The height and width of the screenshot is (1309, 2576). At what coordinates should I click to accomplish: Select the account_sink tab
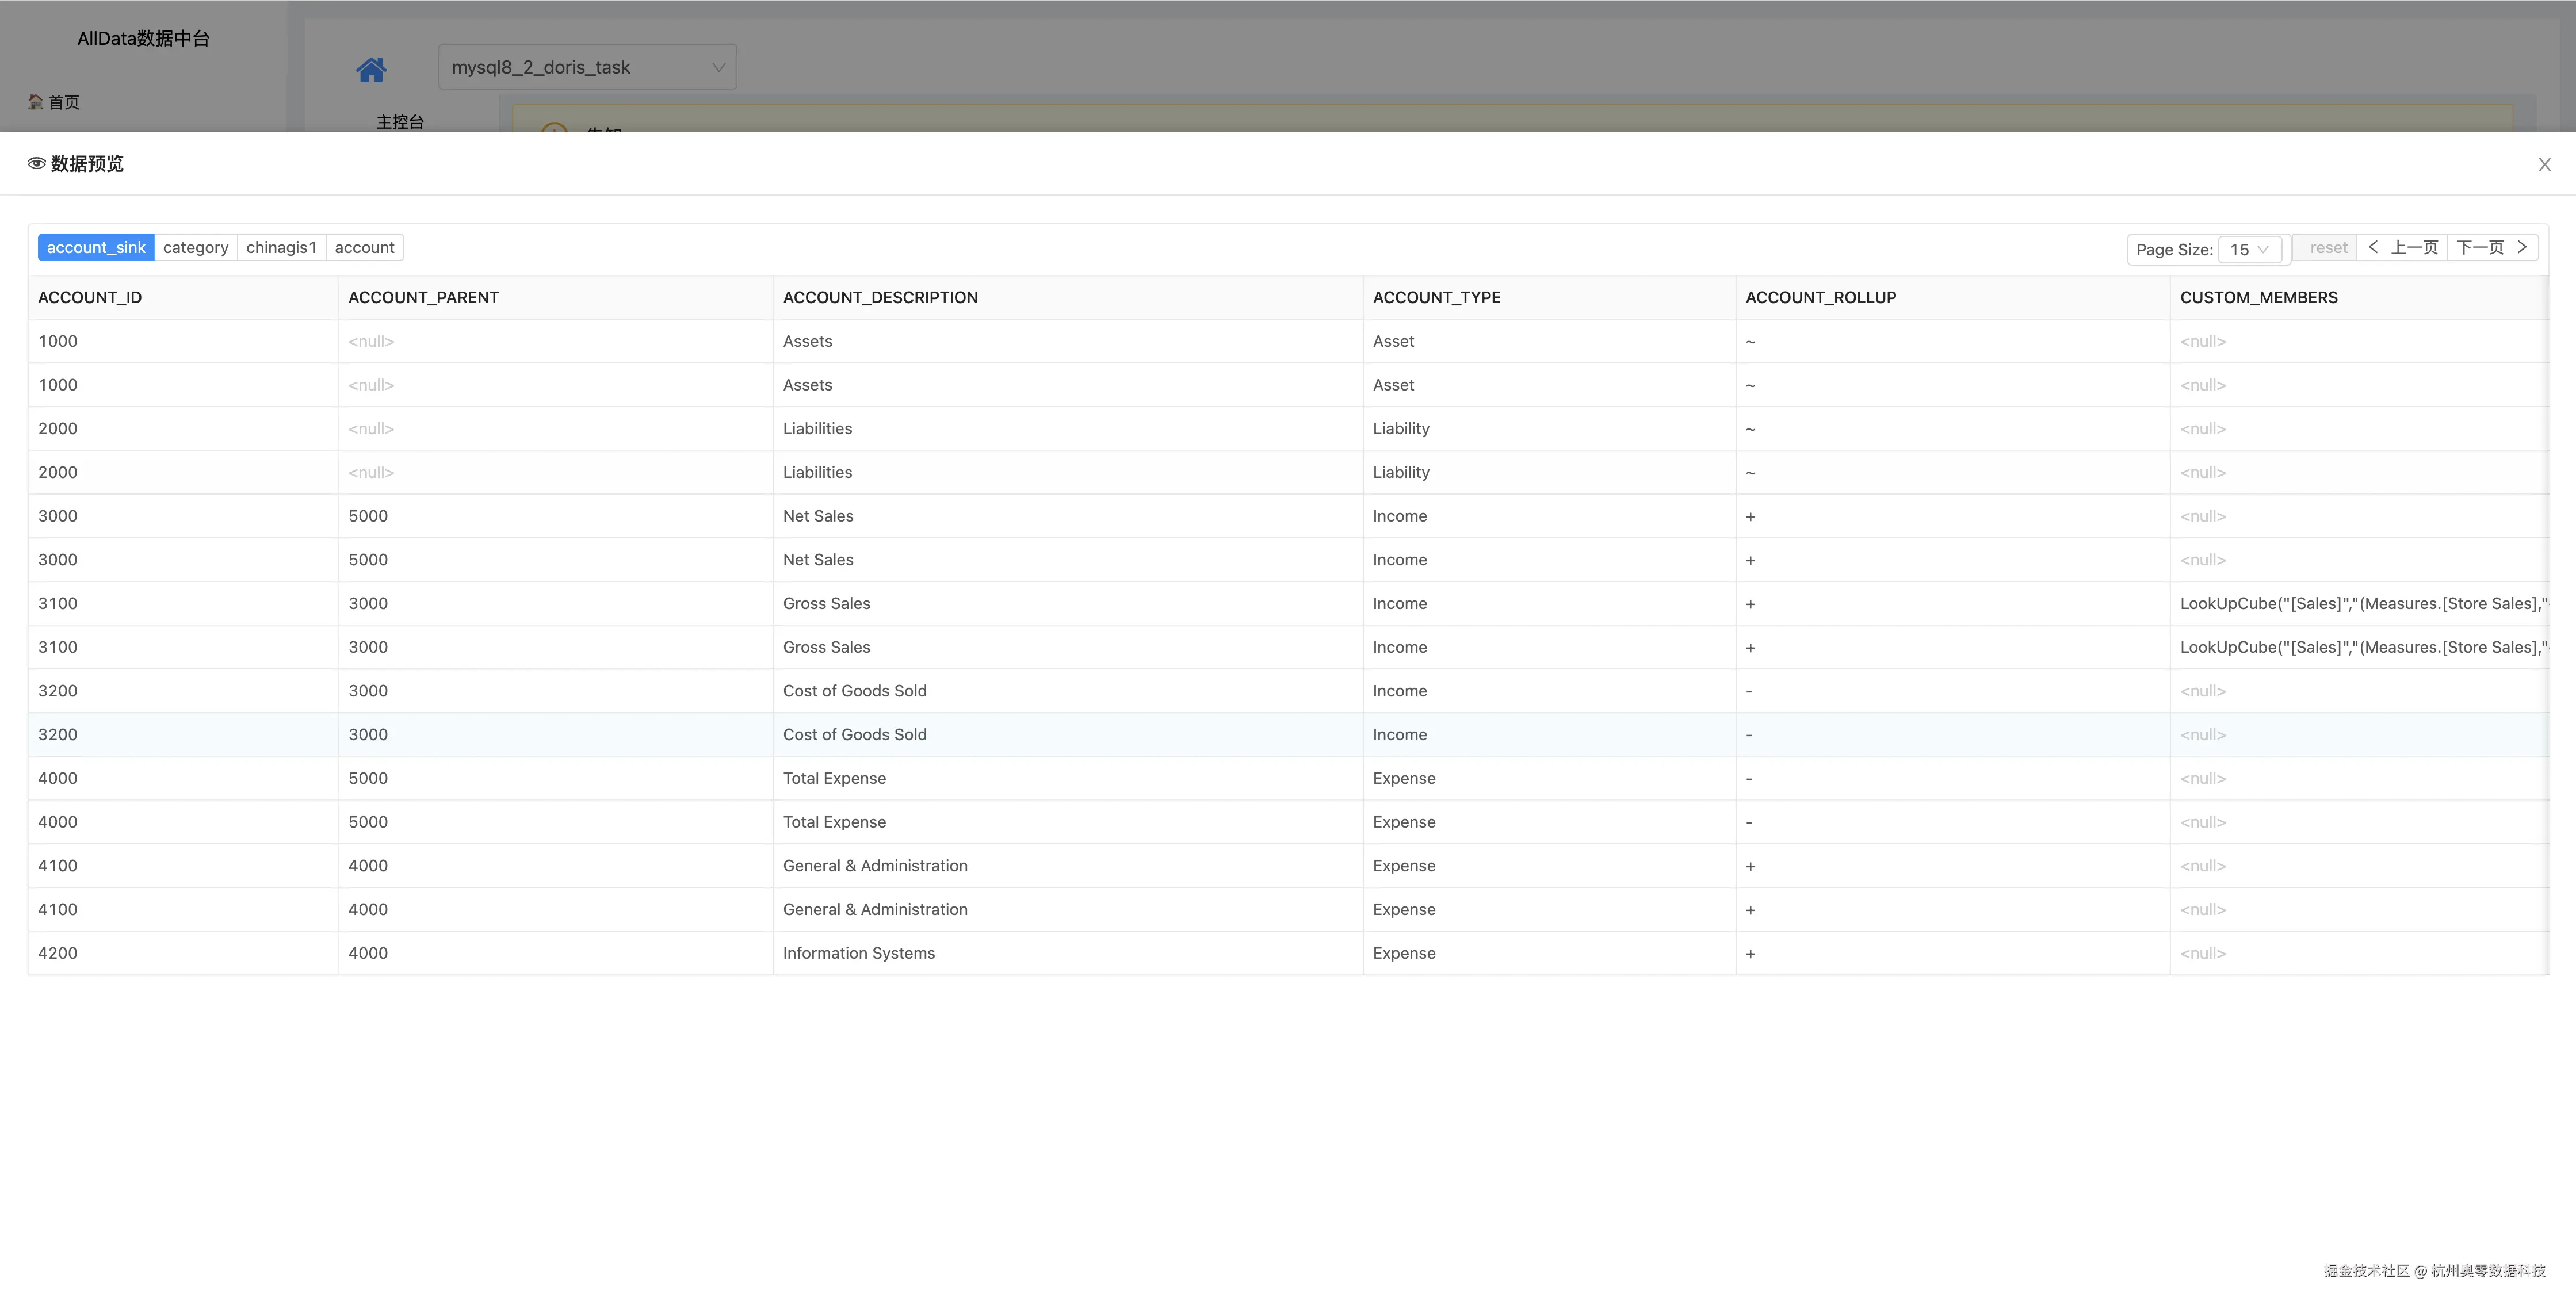point(96,248)
